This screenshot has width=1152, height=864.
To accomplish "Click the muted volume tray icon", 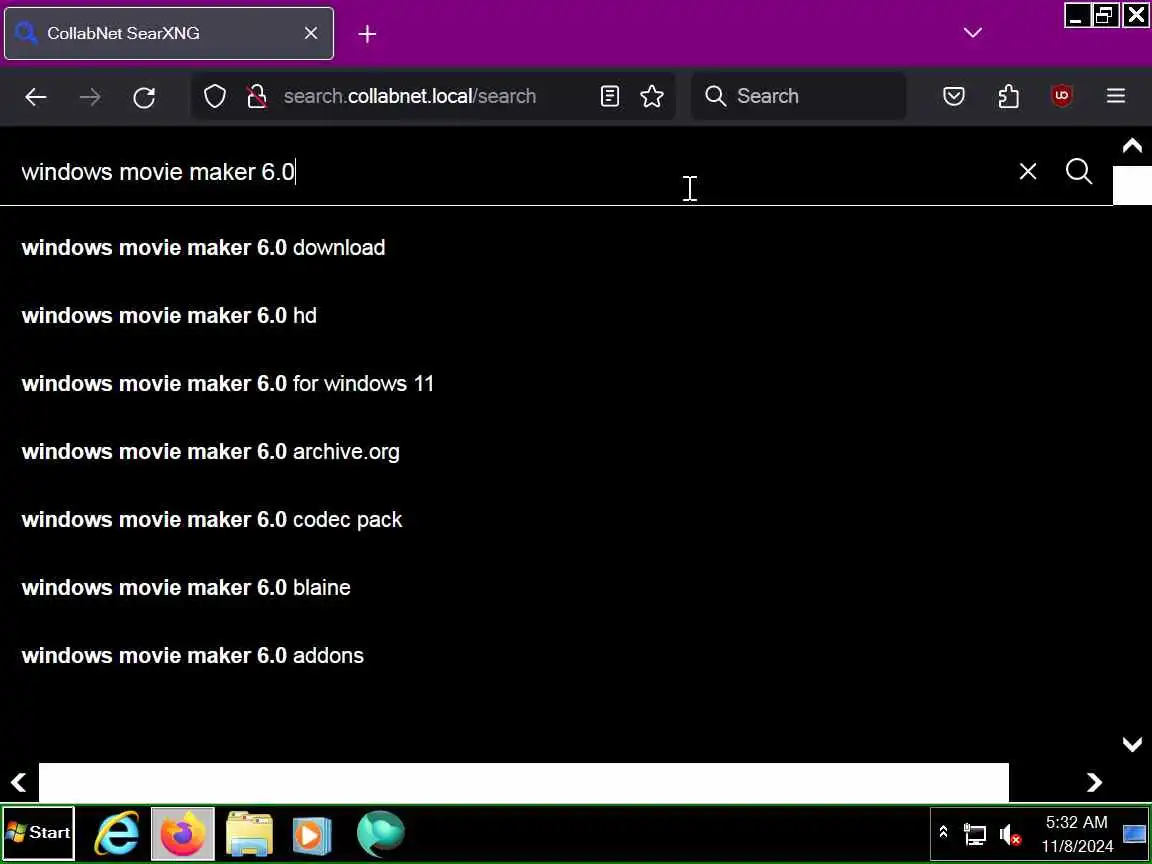I will point(1011,835).
